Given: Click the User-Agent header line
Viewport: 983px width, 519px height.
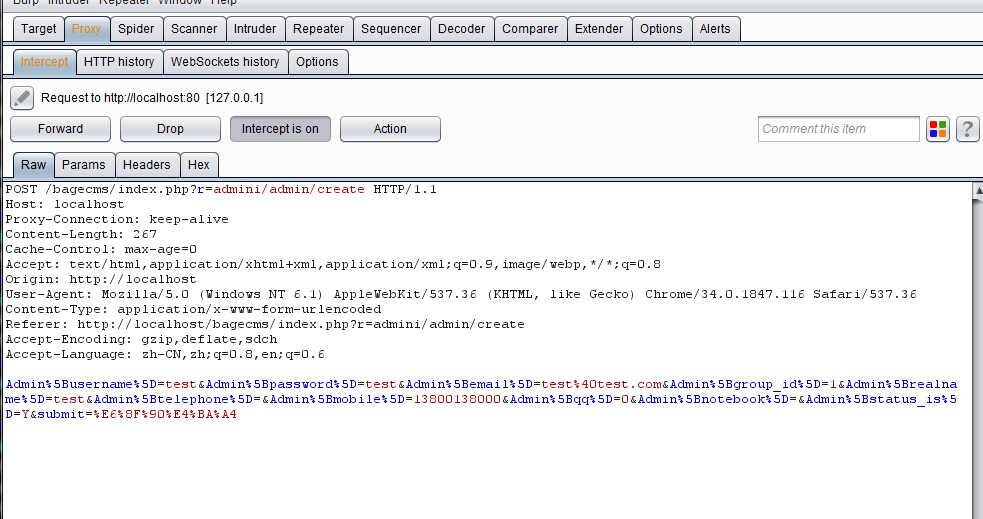Looking at the screenshot, I should point(461,295).
